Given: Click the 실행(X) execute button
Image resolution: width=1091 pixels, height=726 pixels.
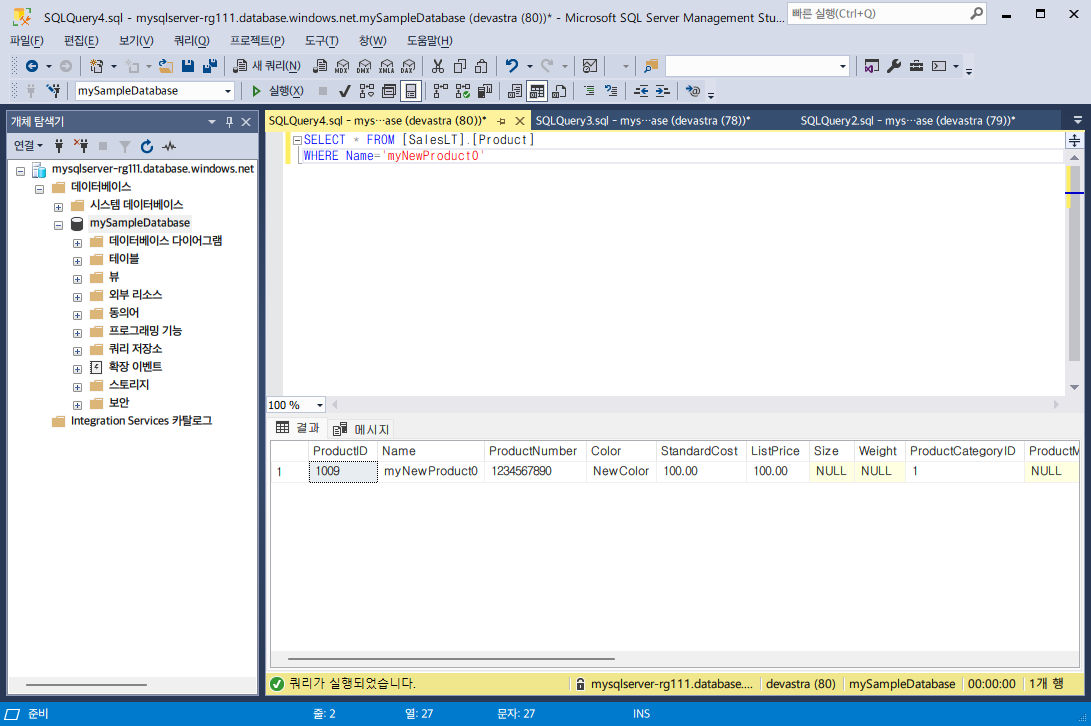Looking at the screenshot, I should [x=278, y=90].
